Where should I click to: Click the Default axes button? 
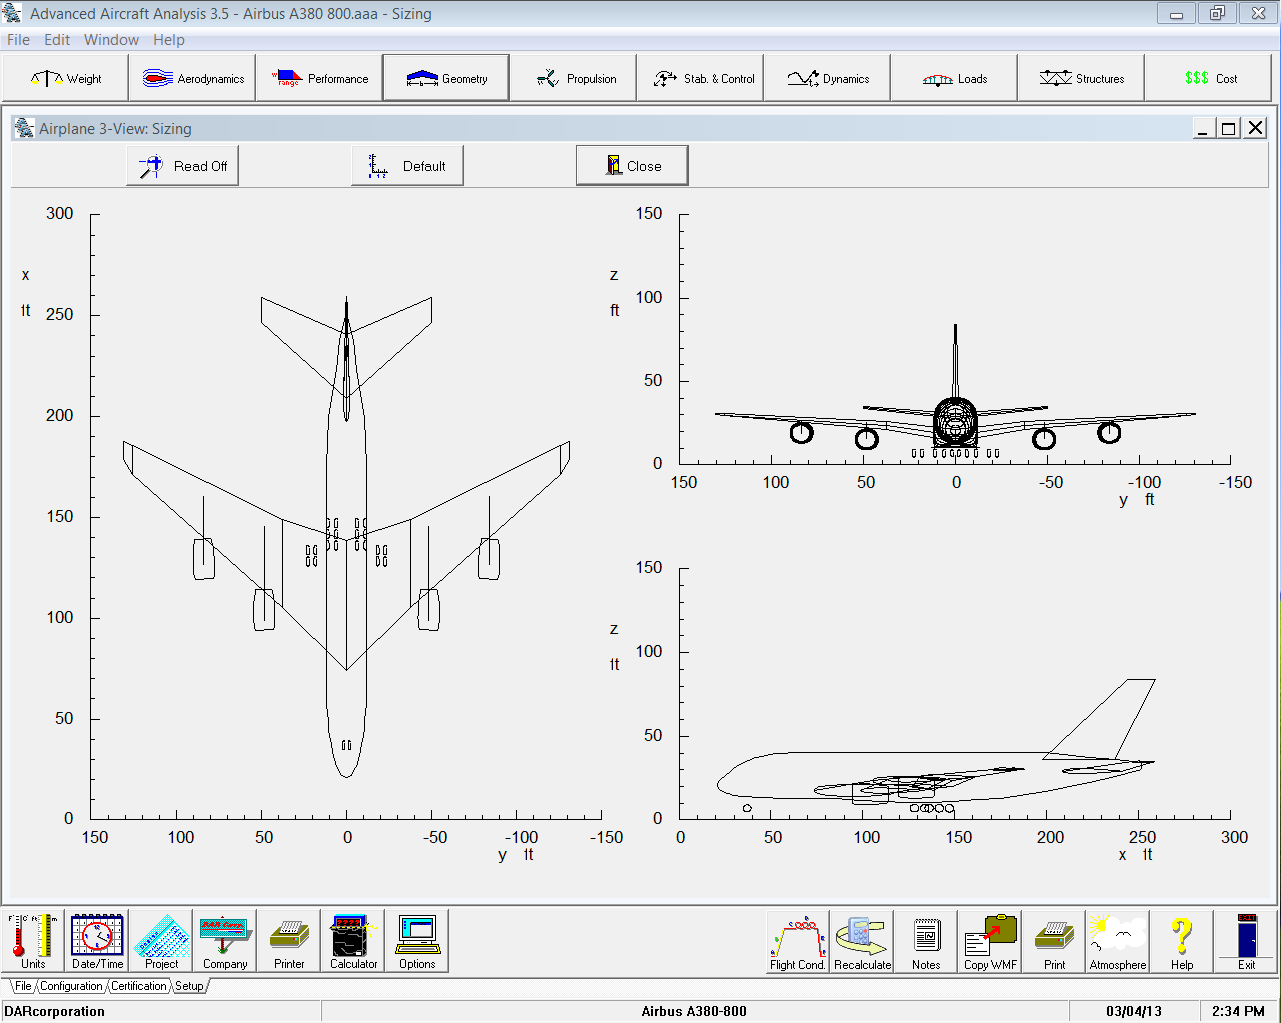point(407,166)
